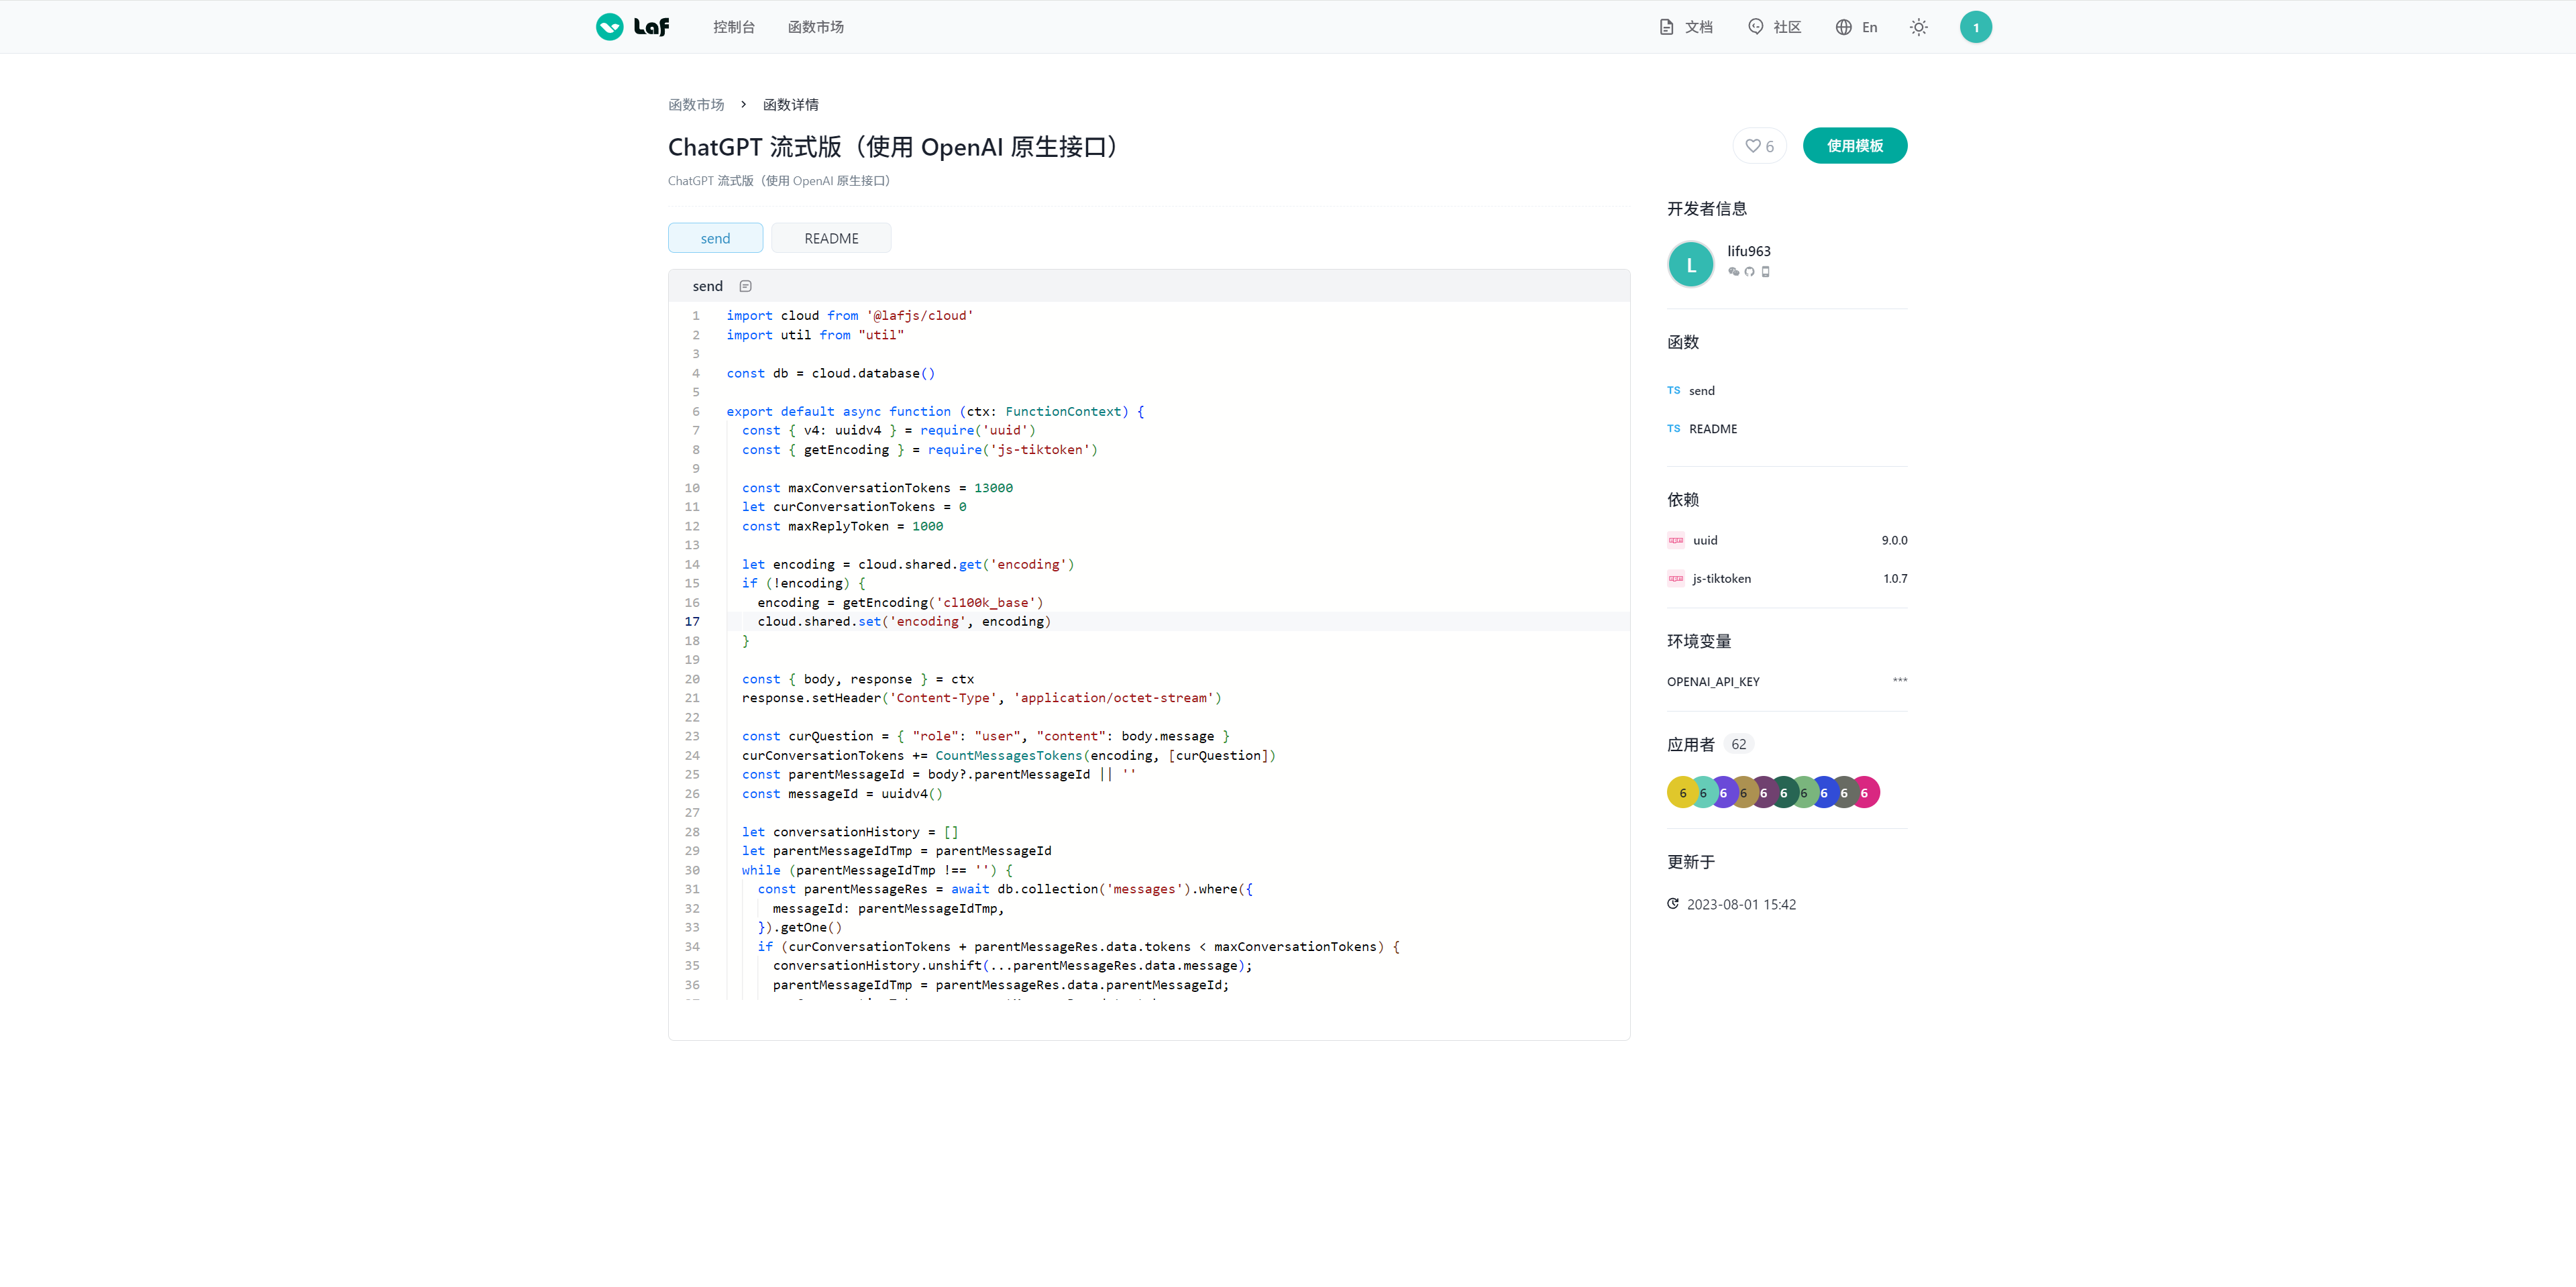Switch to the README tab

(831, 238)
